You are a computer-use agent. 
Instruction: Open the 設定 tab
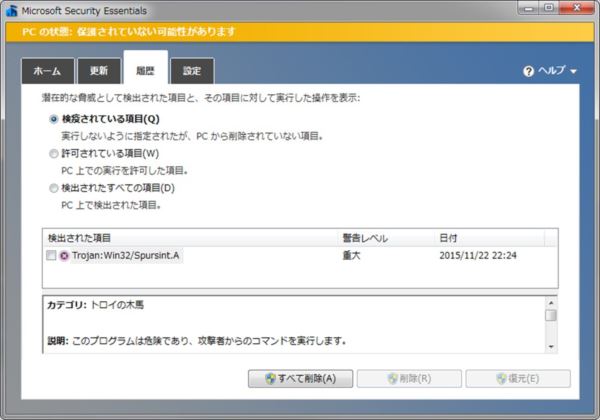coord(192,71)
